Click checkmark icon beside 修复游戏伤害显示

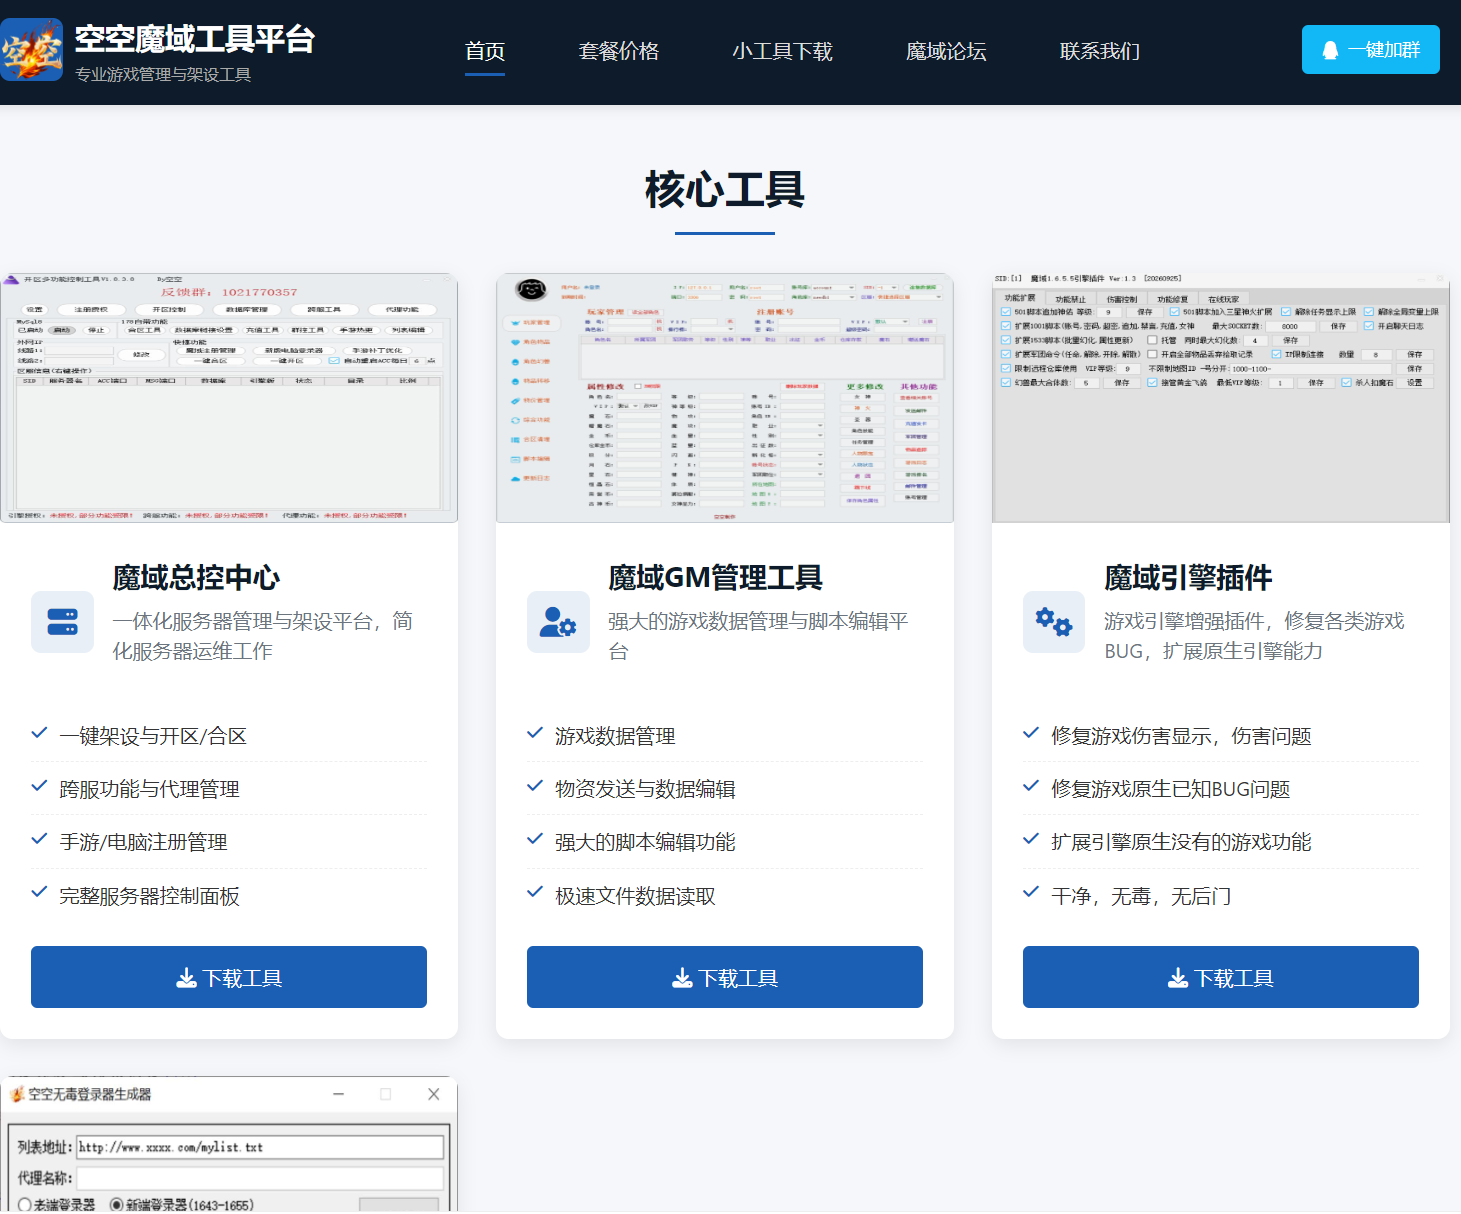click(1031, 733)
